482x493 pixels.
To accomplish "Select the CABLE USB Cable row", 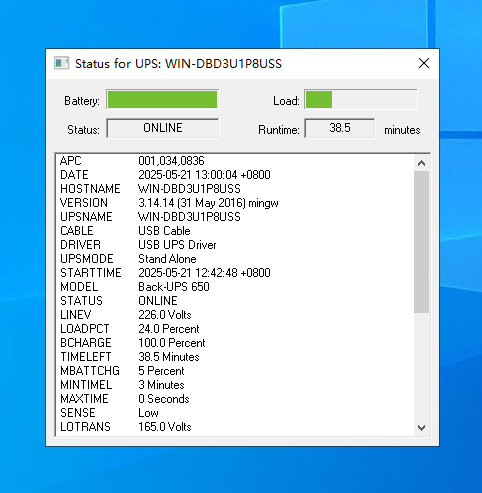I will 235,231.
